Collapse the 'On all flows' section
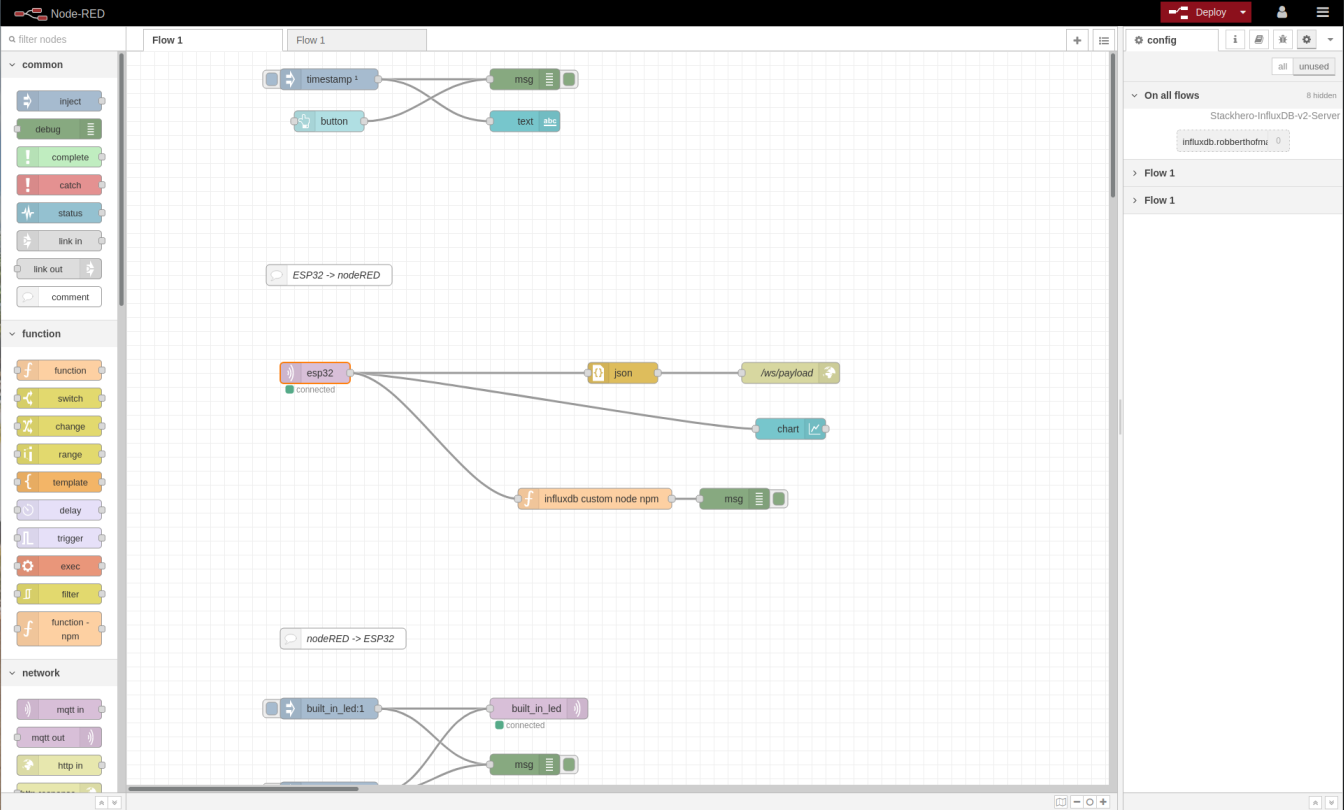This screenshot has height=810, width=1344. 1134,95
